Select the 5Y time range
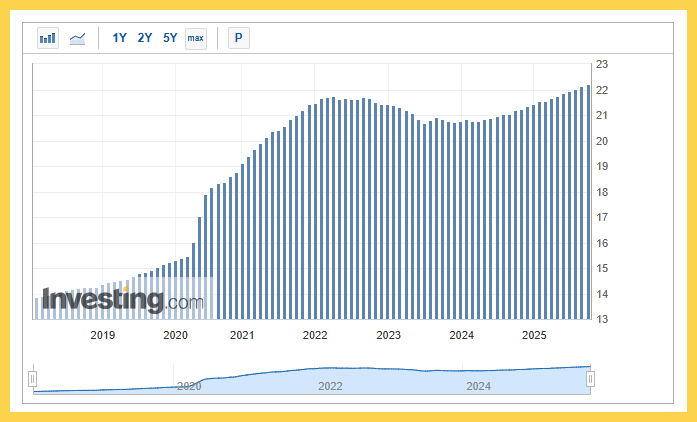The width and height of the screenshot is (697, 422). coord(170,39)
